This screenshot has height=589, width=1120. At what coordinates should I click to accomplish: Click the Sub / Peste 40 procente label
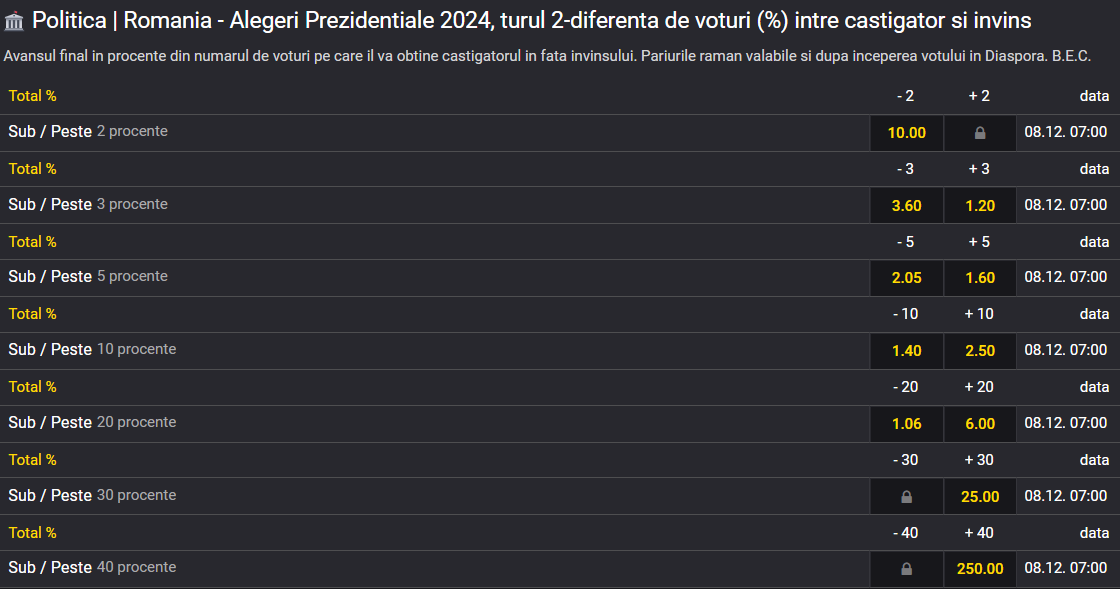92,568
